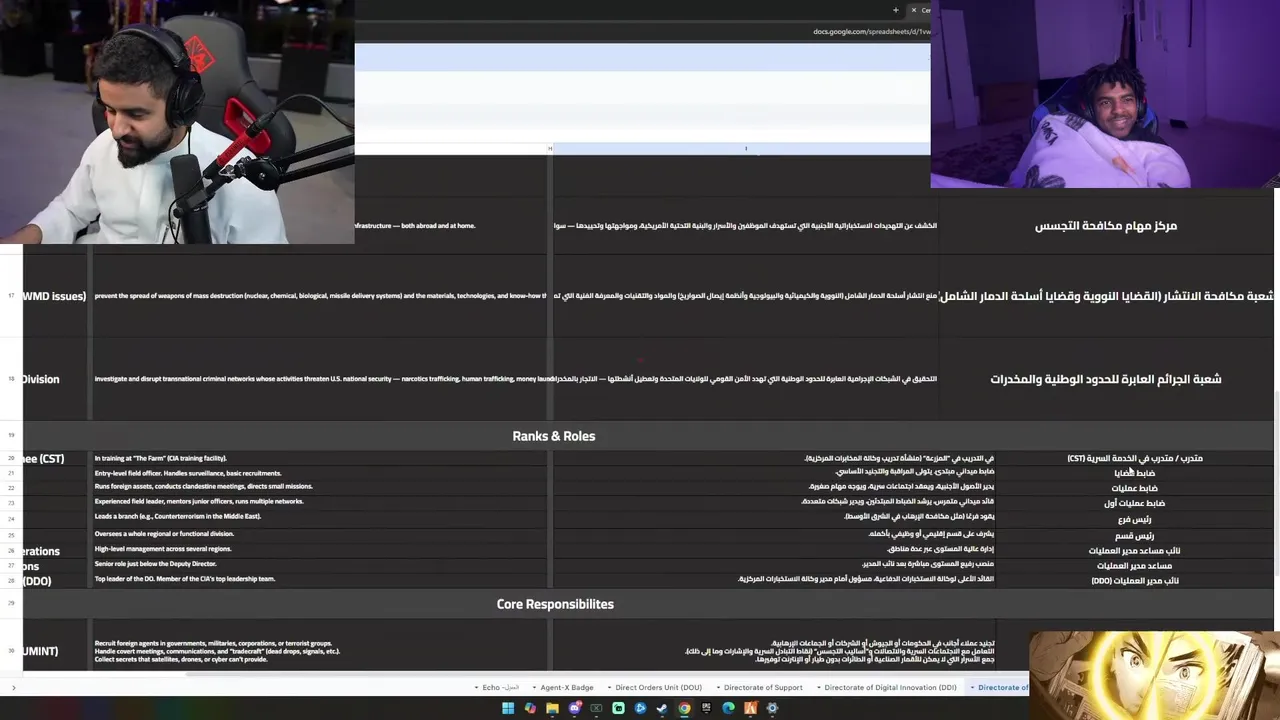Open the active Directorate sheet tab dropdown

click(972, 688)
